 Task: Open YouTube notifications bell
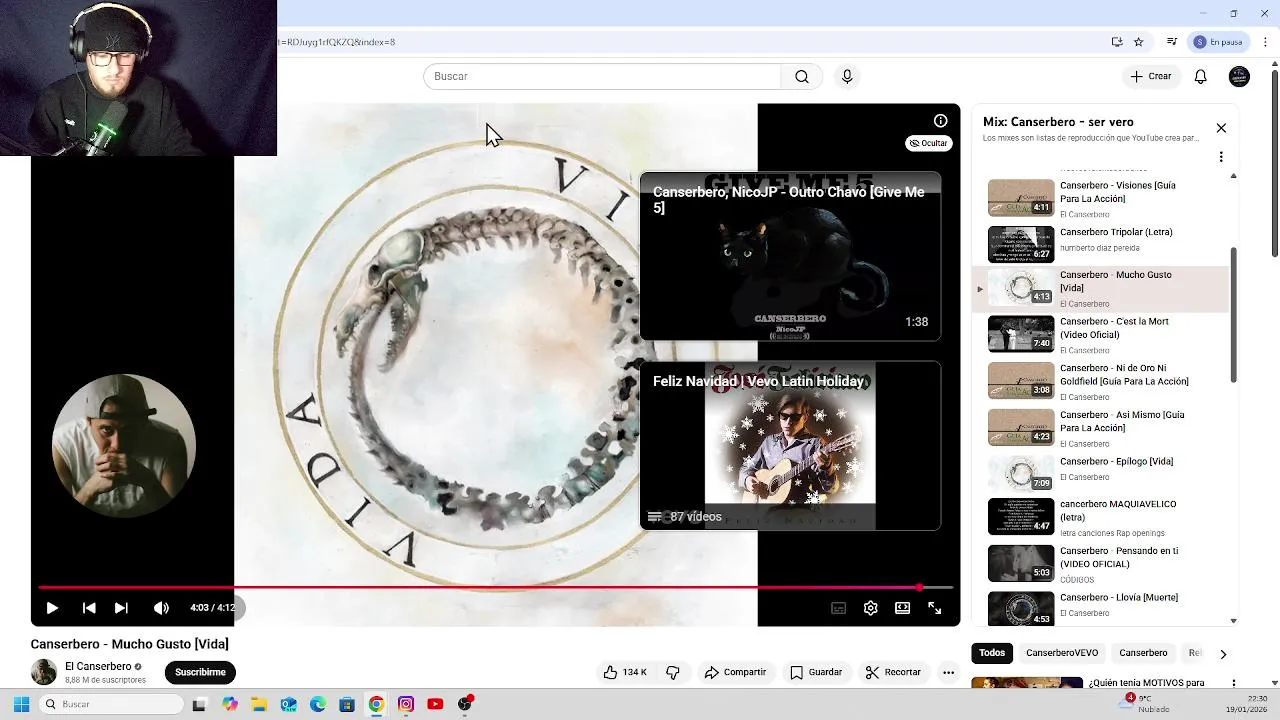pyautogui.click(x=1201, y=77)
